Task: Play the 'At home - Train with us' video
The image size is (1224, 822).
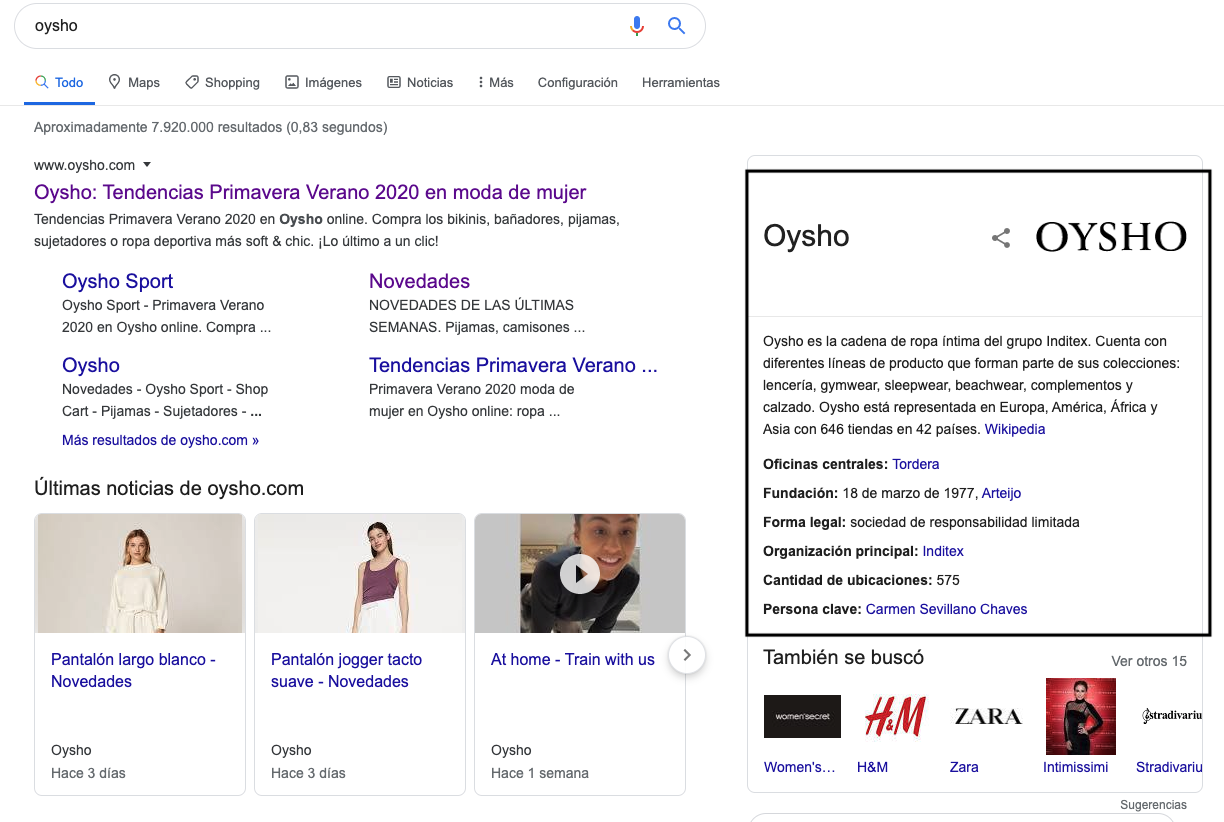Action: [580, 573]
